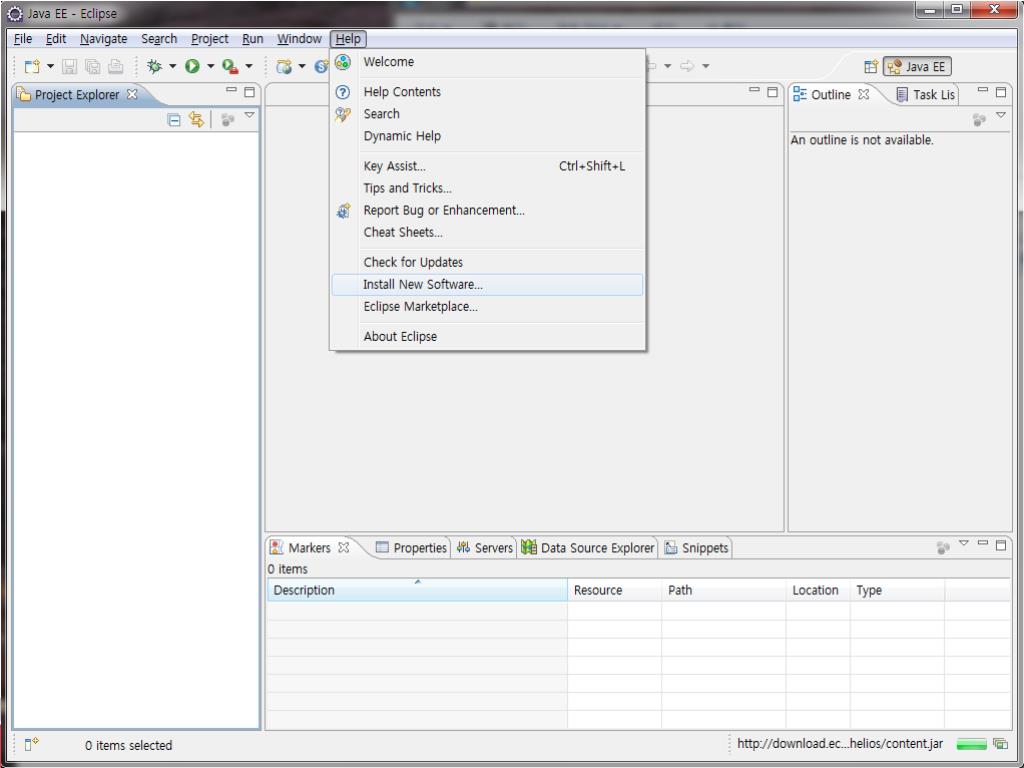The width and height of the screenshot is (1024, 768).
Task: Minimize the Project Explorer panel
Action: point(231,89)
